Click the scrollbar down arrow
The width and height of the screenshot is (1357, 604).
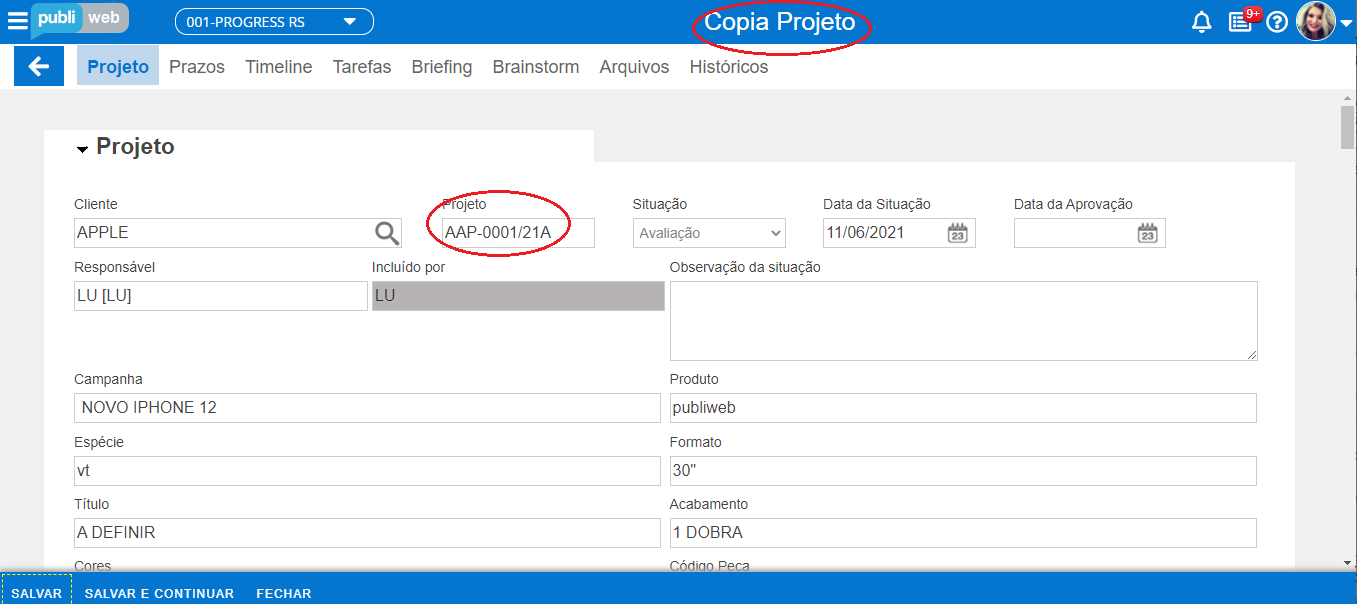click(x=1348, y=562)
